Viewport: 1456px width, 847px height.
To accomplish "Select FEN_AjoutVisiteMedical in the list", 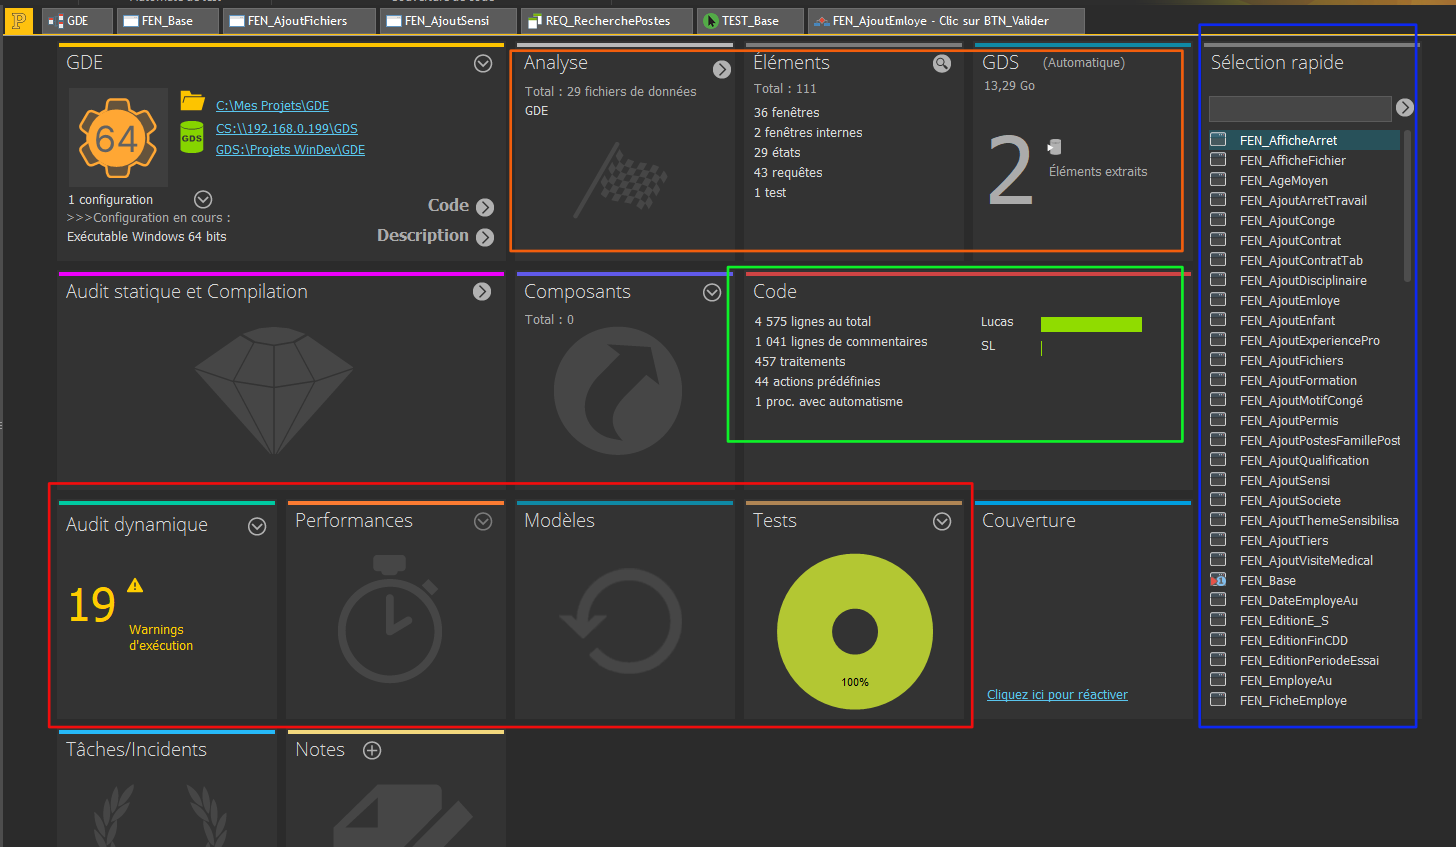I will point(1304,560).
